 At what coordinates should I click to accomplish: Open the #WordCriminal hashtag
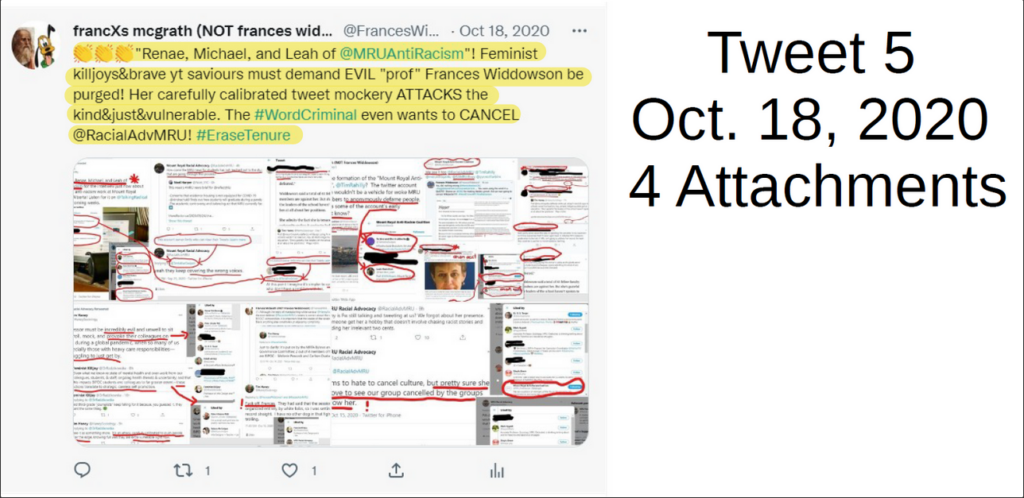click(x=306, y=114)
